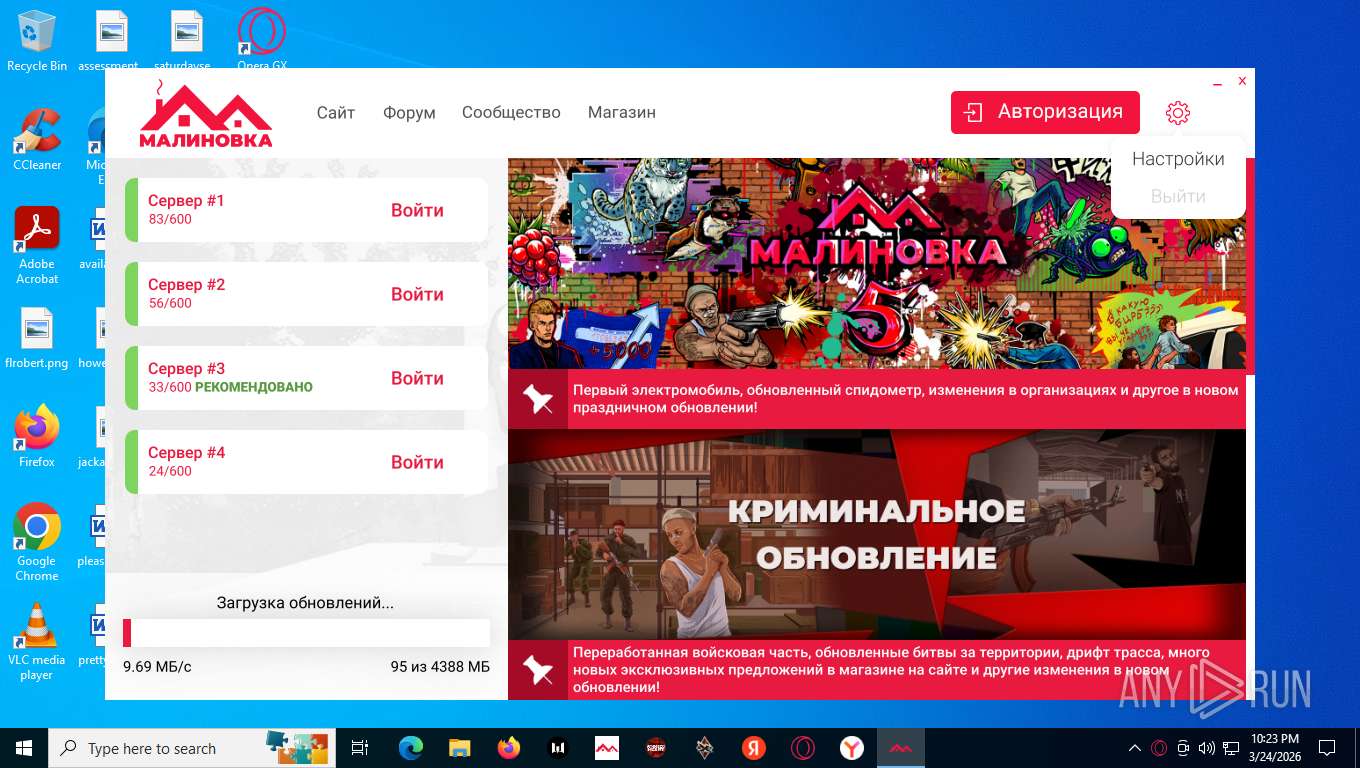The image size is (1360, 768).
Task: Open the Сообщество menu link
Action: pos(511,112)
